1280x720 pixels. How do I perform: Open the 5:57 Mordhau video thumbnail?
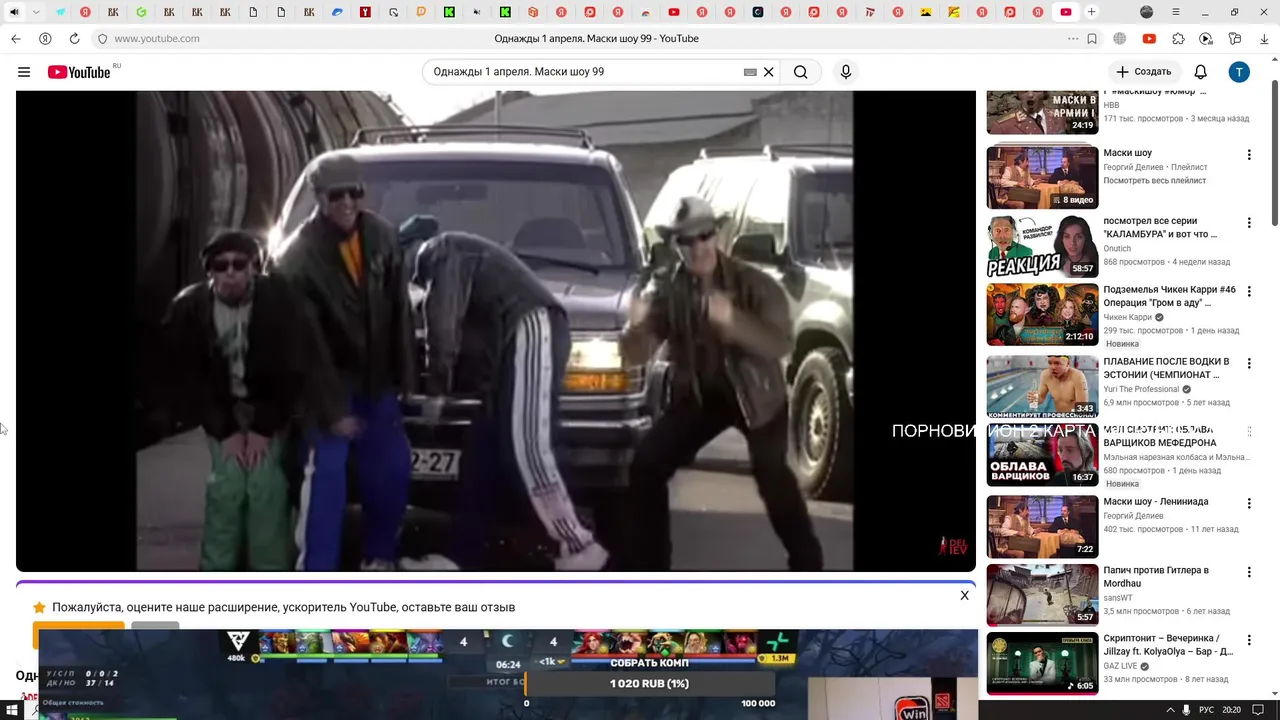1042,595
